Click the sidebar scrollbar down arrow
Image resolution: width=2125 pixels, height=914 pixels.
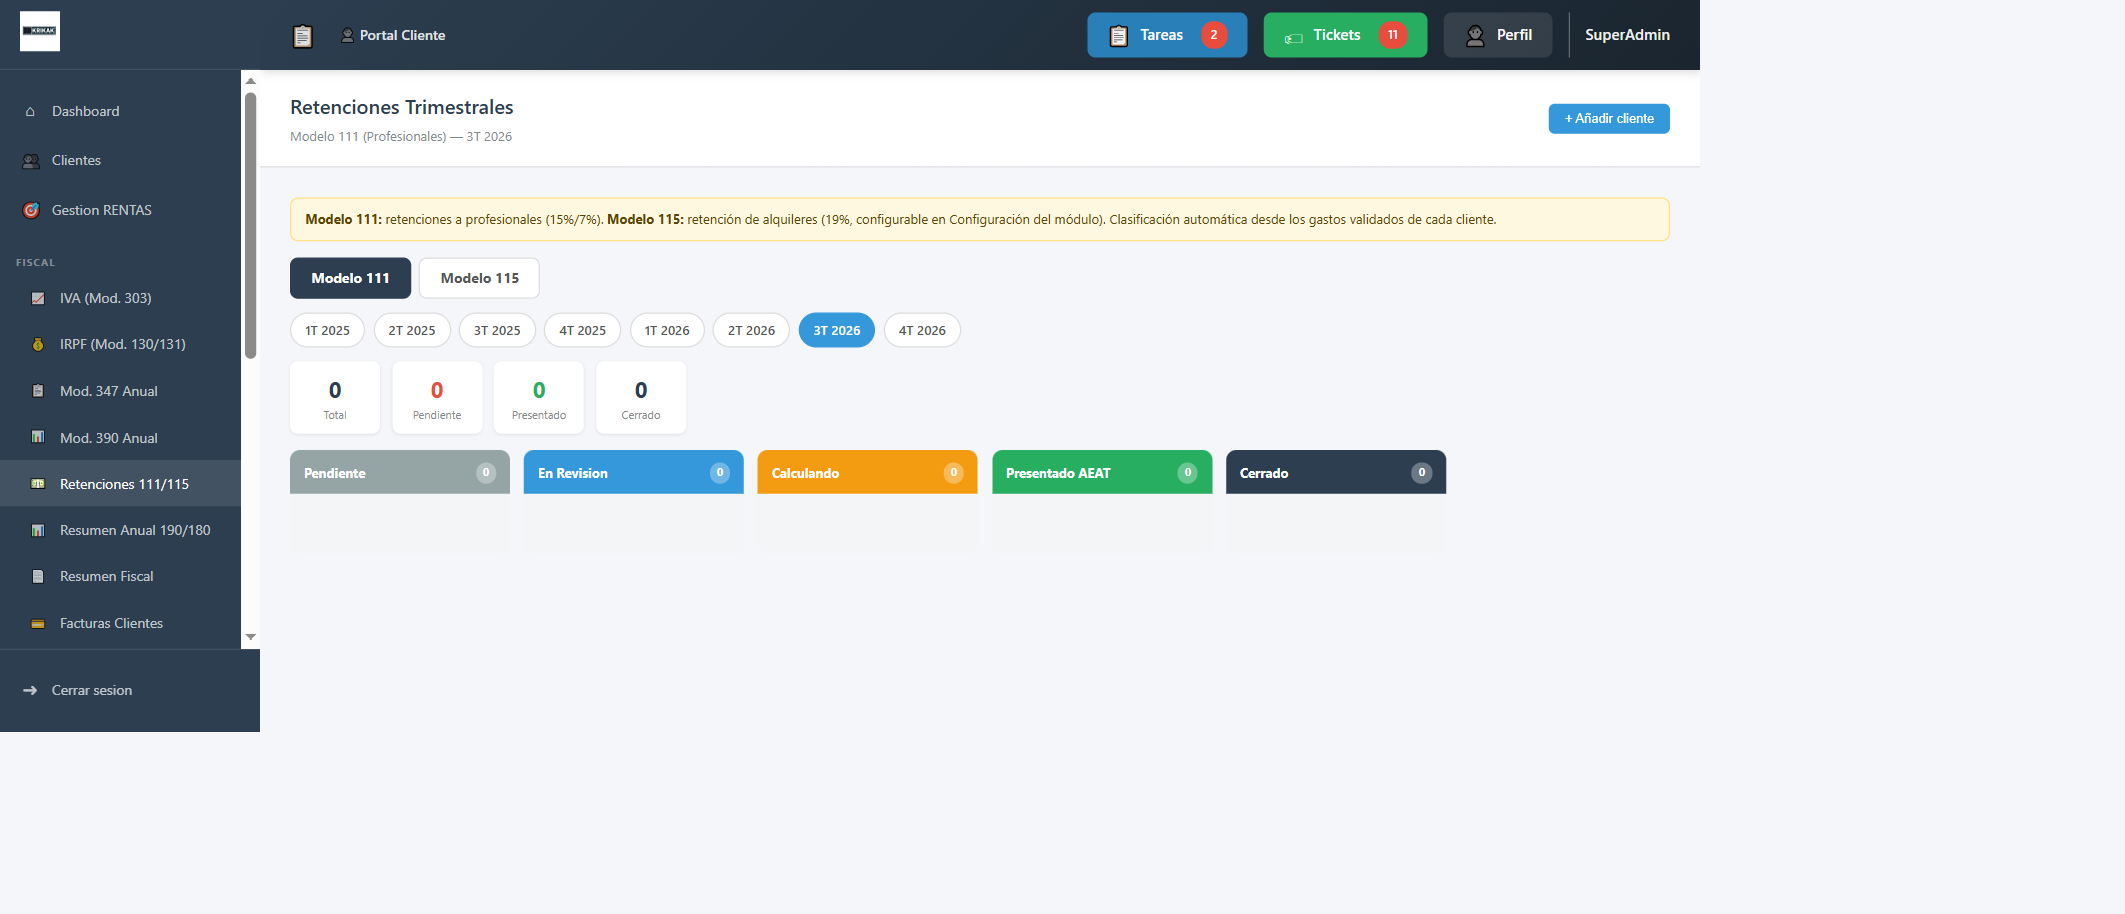251,637
